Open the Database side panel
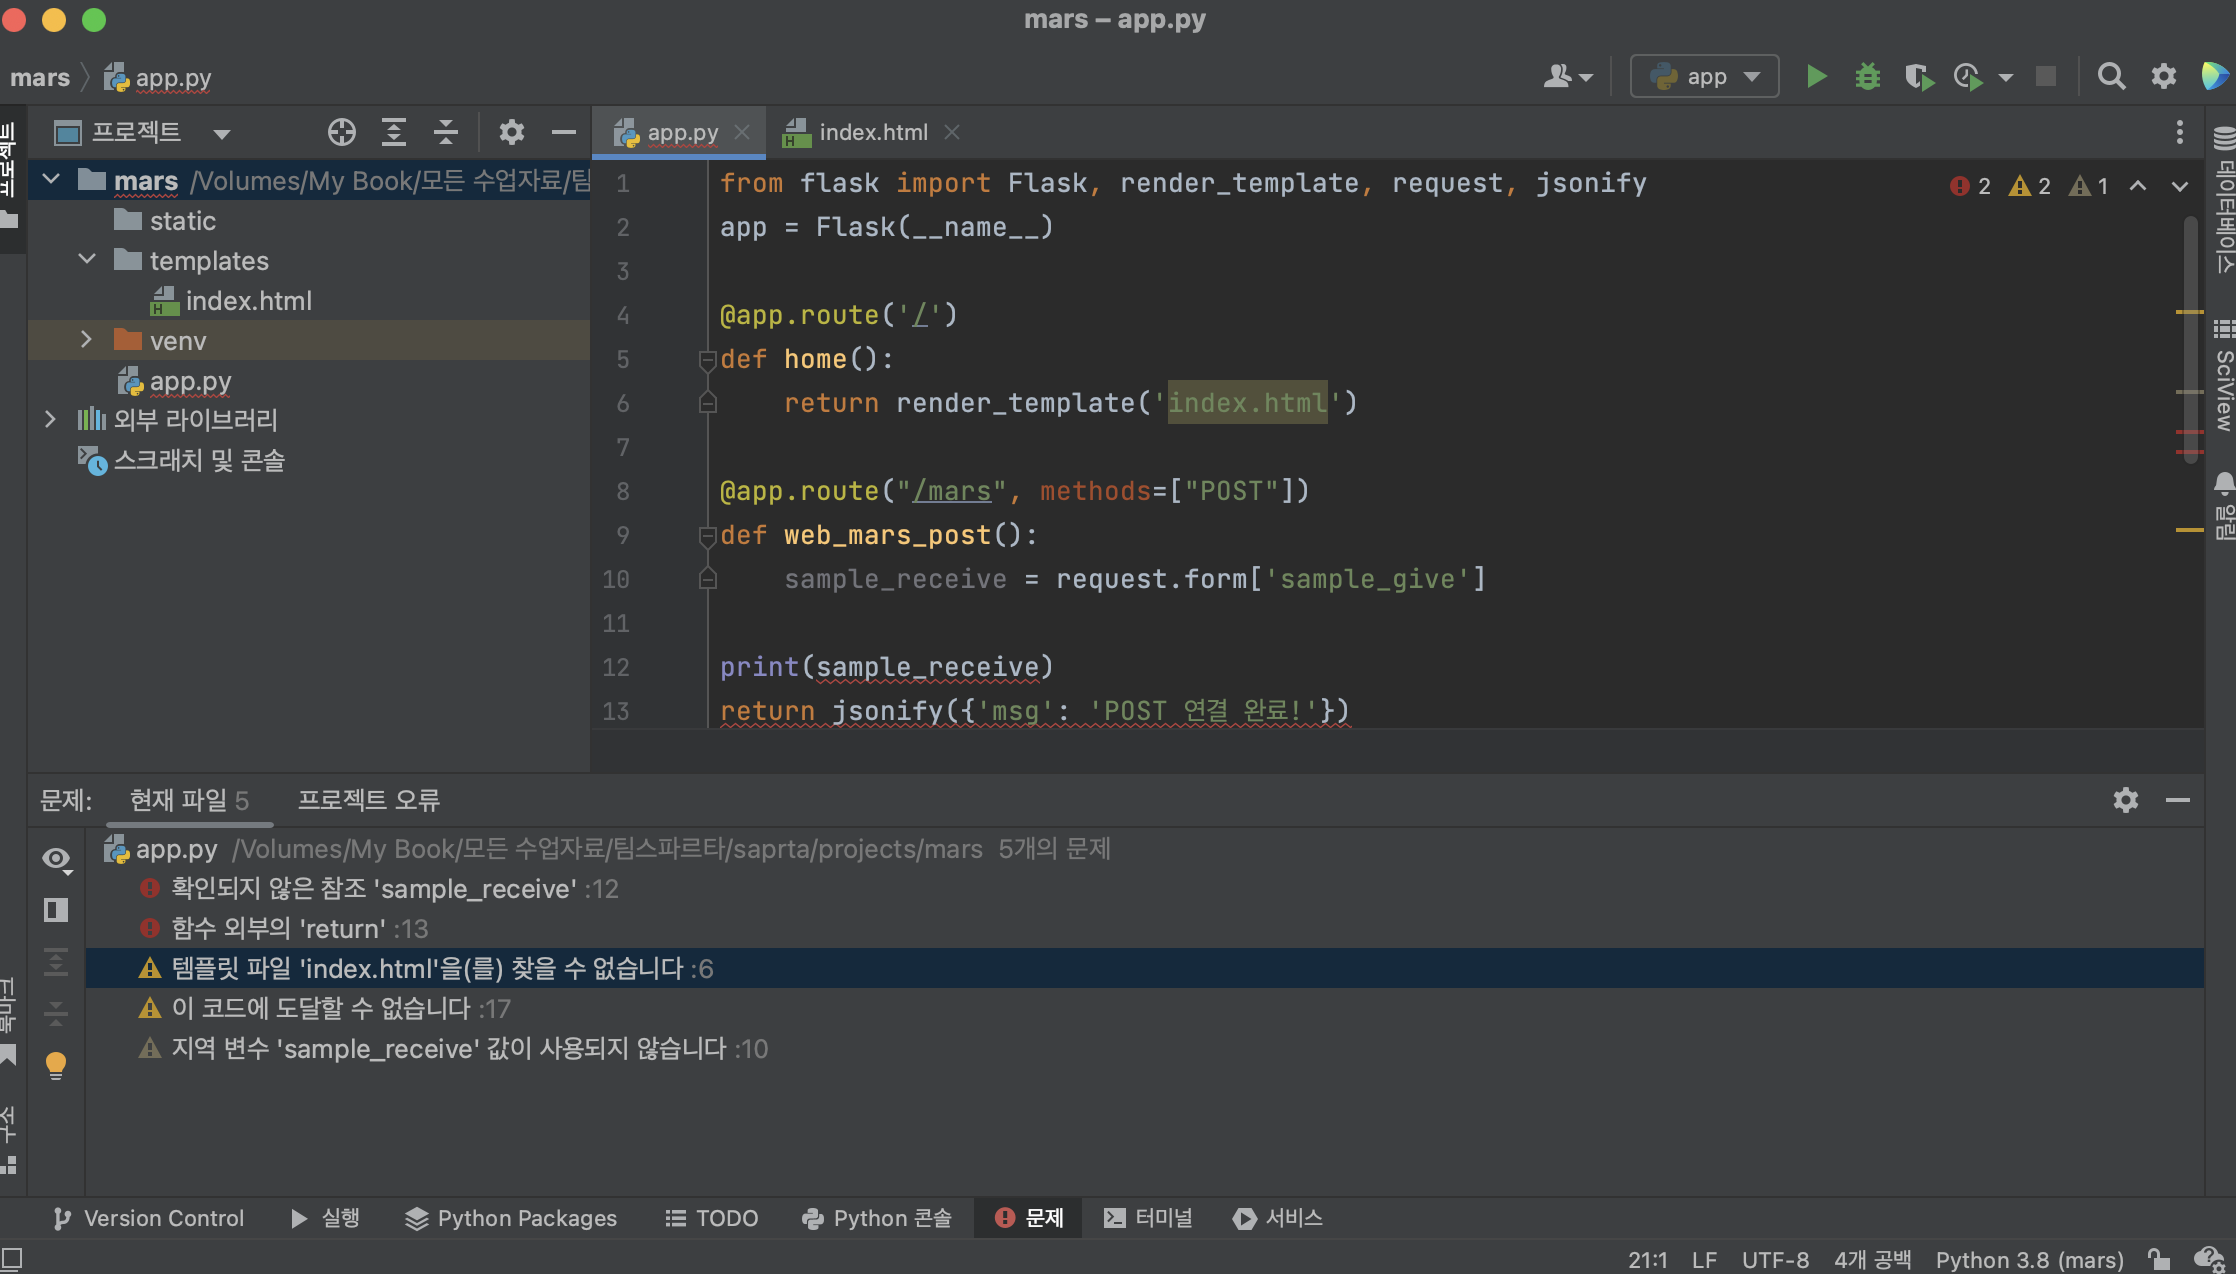The width and height of the screenshot is (2236, 1274). pos(2224,200)
